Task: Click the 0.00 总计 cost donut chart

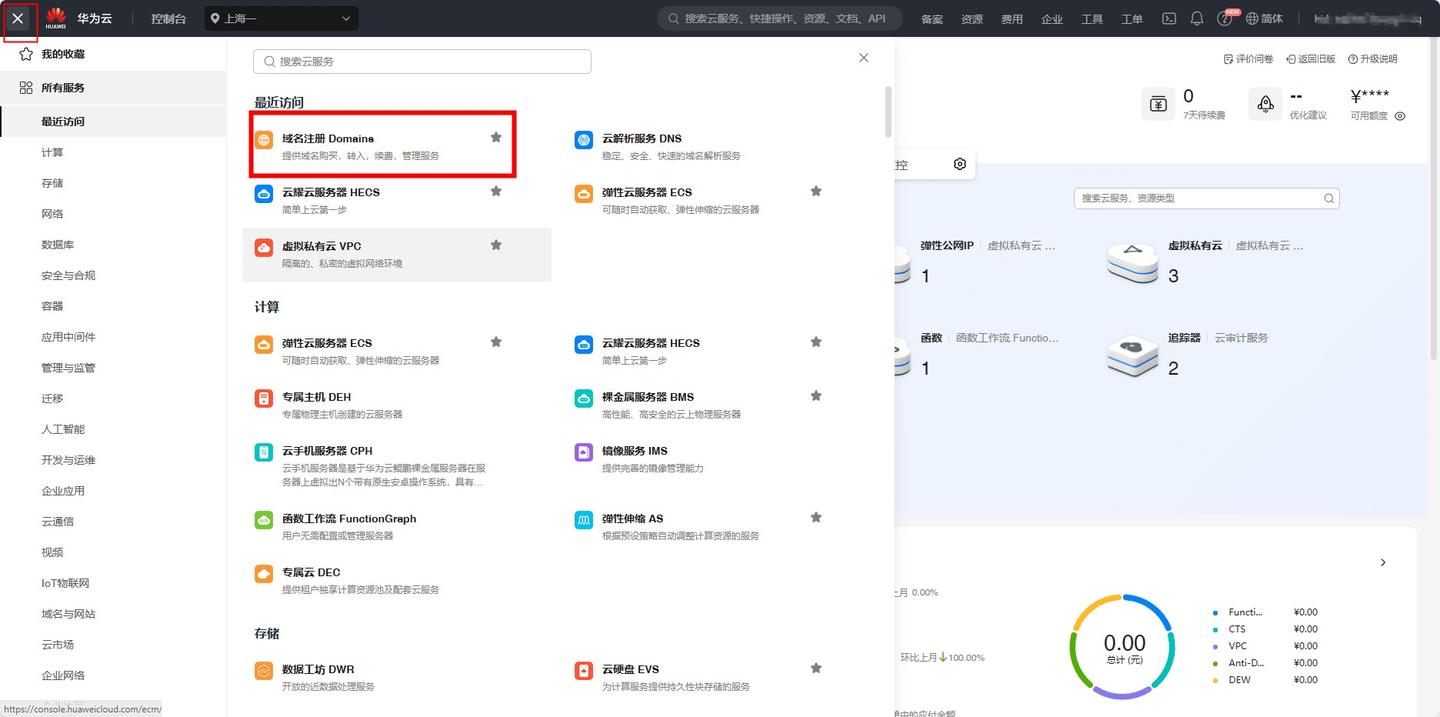Action: (x=1124, y=646)
